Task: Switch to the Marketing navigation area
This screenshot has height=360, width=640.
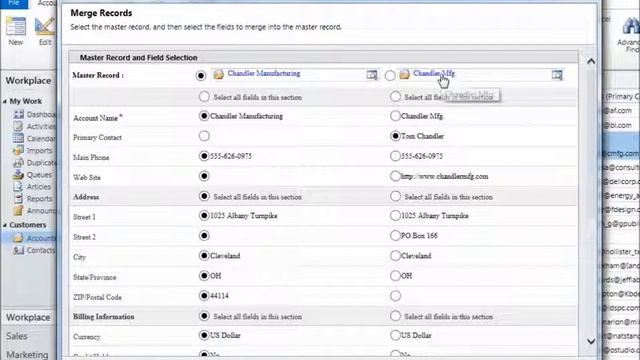Action: point(27,354)
